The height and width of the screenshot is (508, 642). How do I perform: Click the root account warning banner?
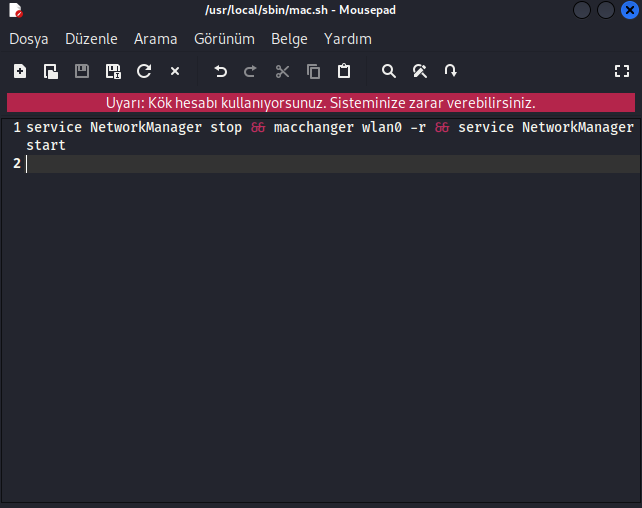pyautogui.click(x=321, y=103)
